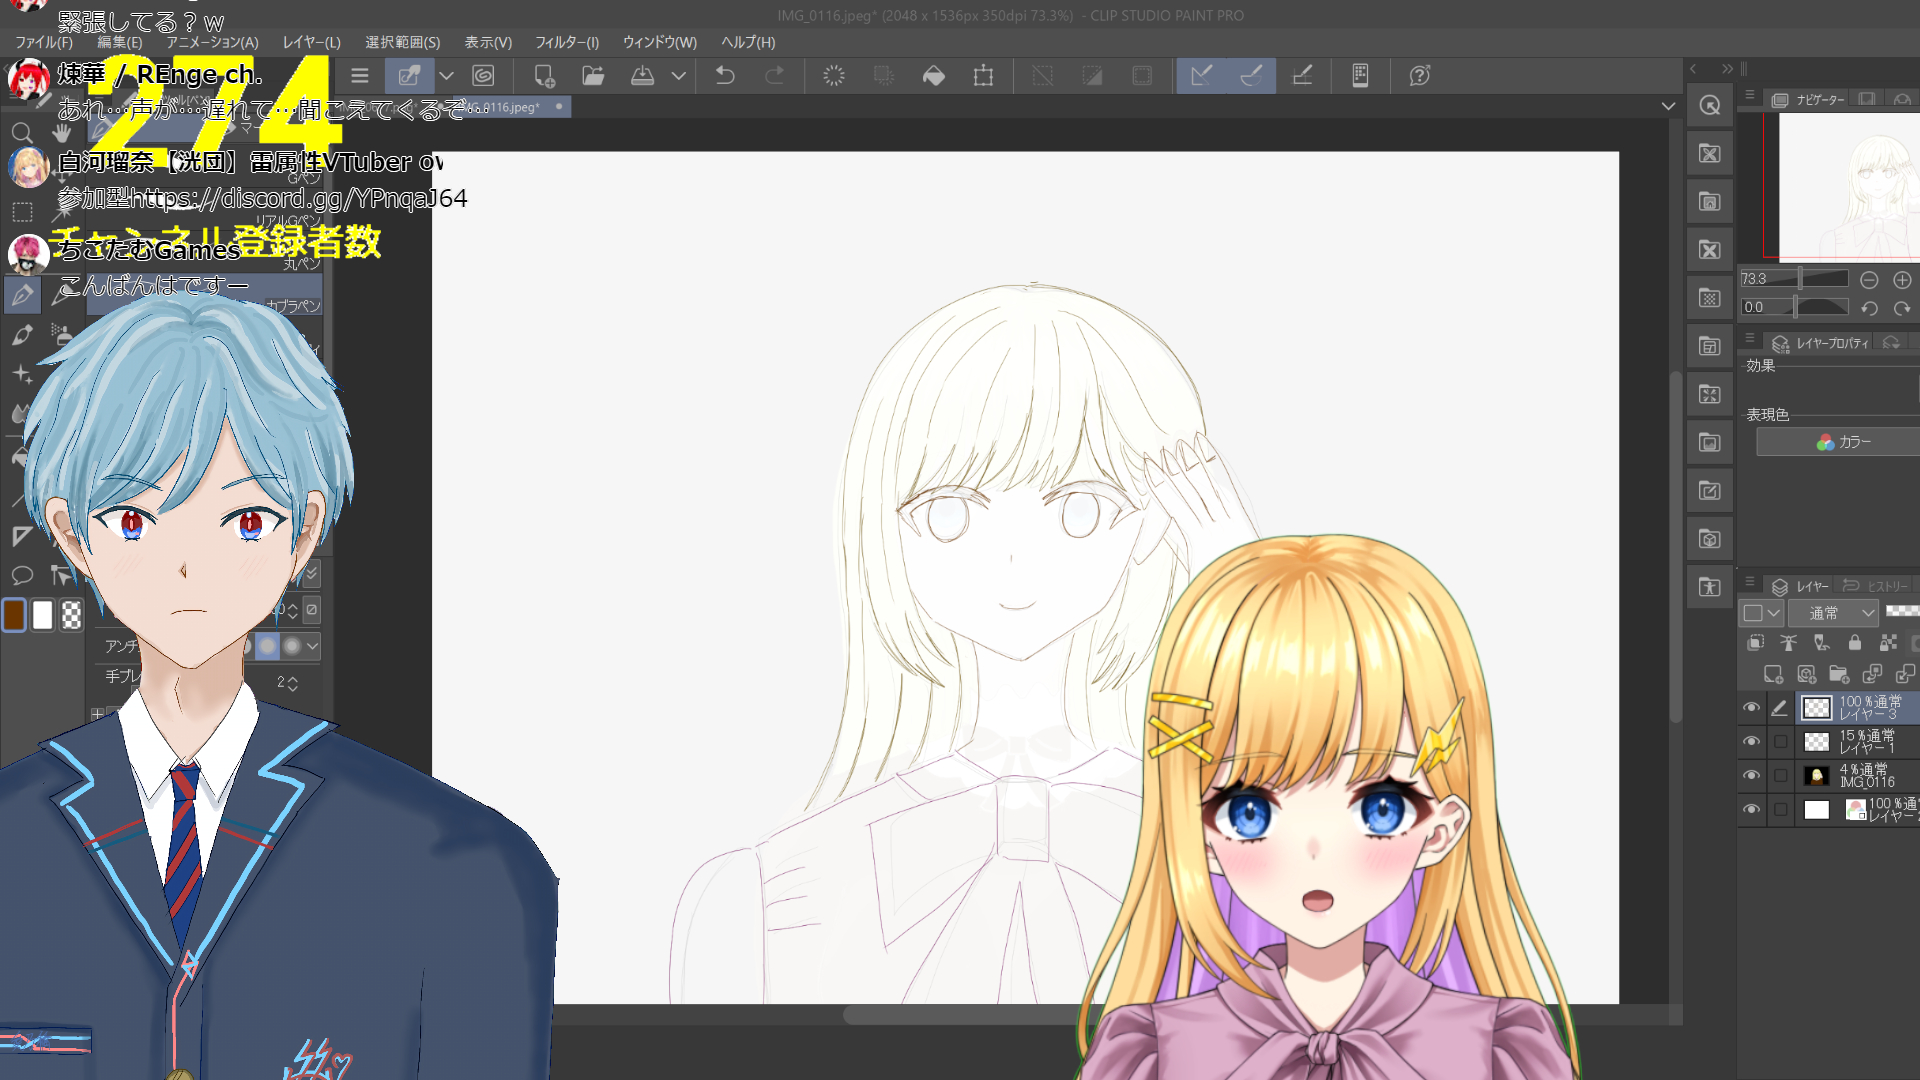Open the フィルター(I) menu

[566, 42]
